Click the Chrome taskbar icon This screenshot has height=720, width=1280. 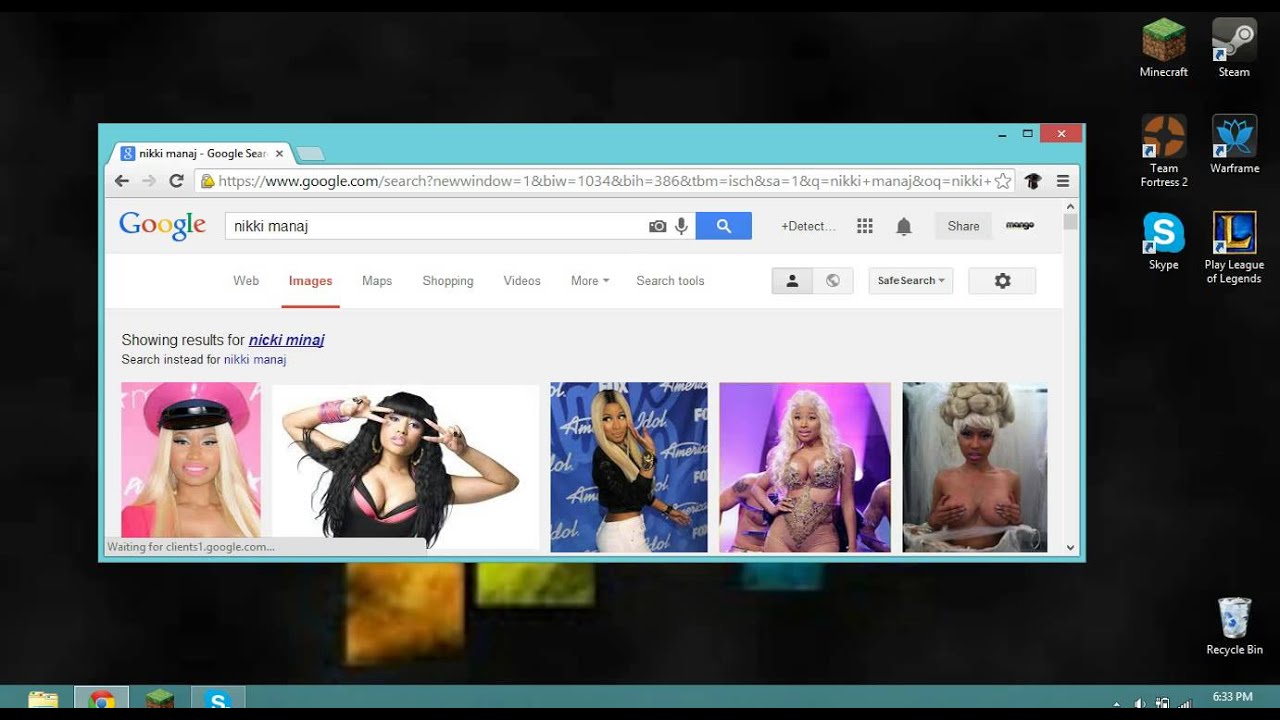click(x=101, y=699)
